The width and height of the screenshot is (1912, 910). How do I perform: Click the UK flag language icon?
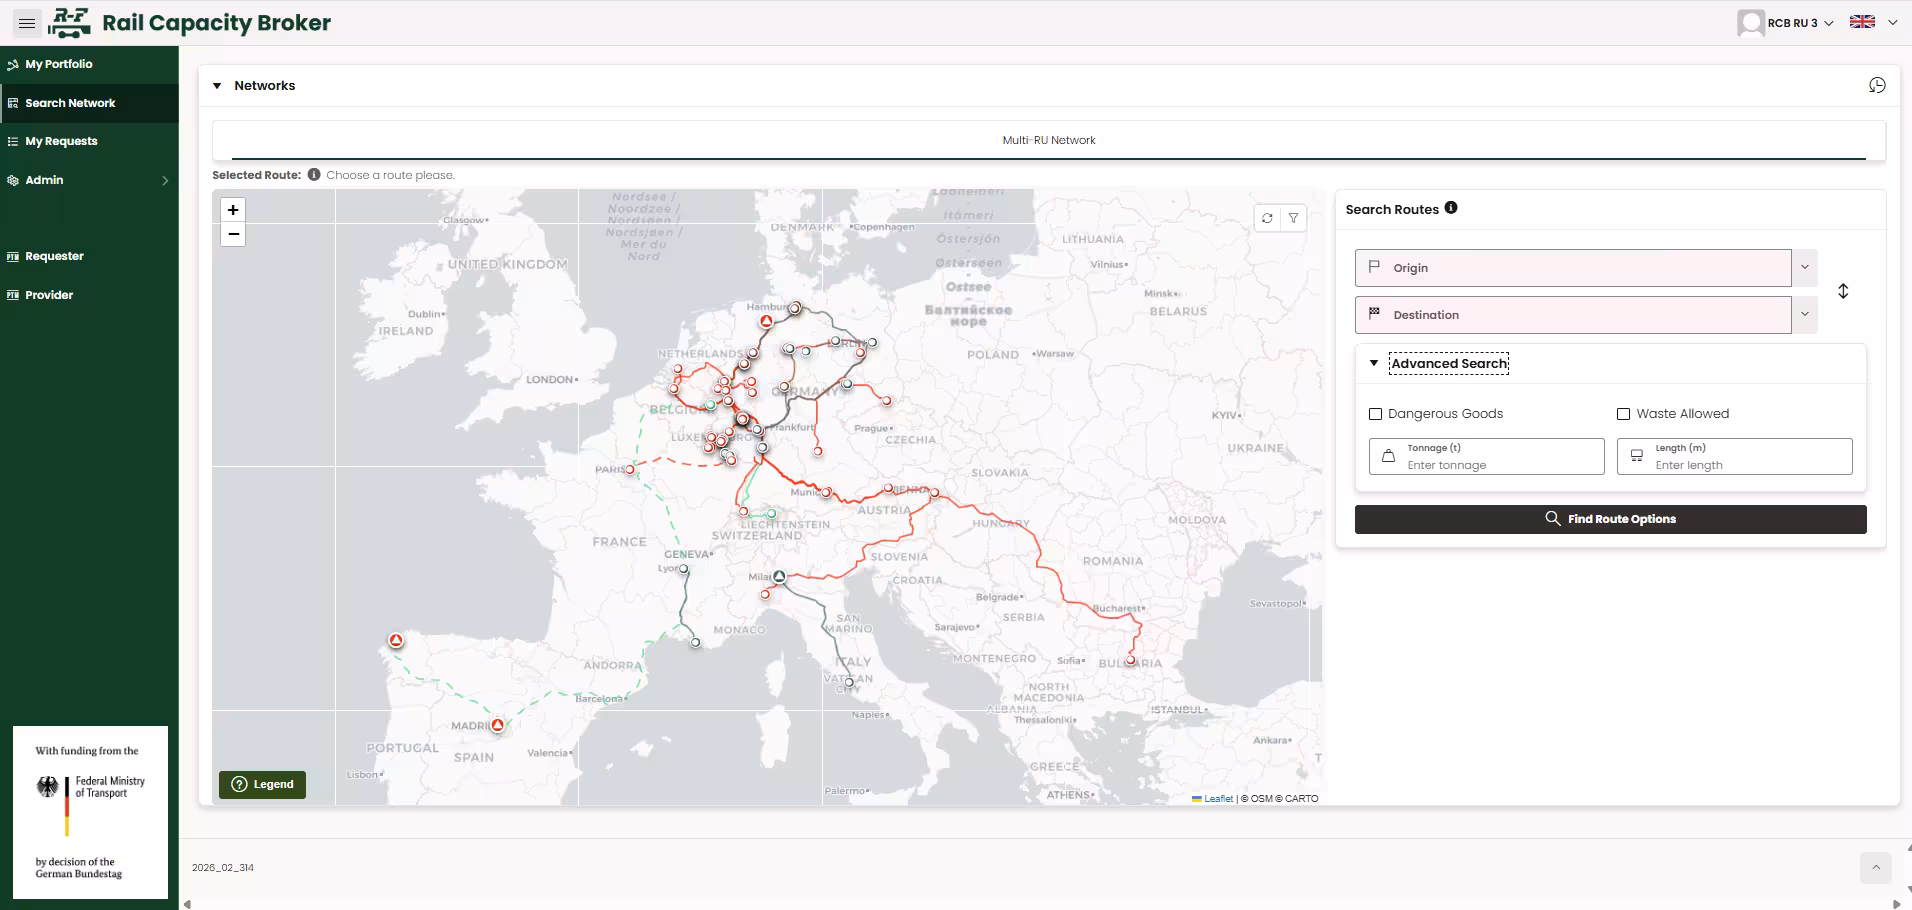tap(1862, 22)
